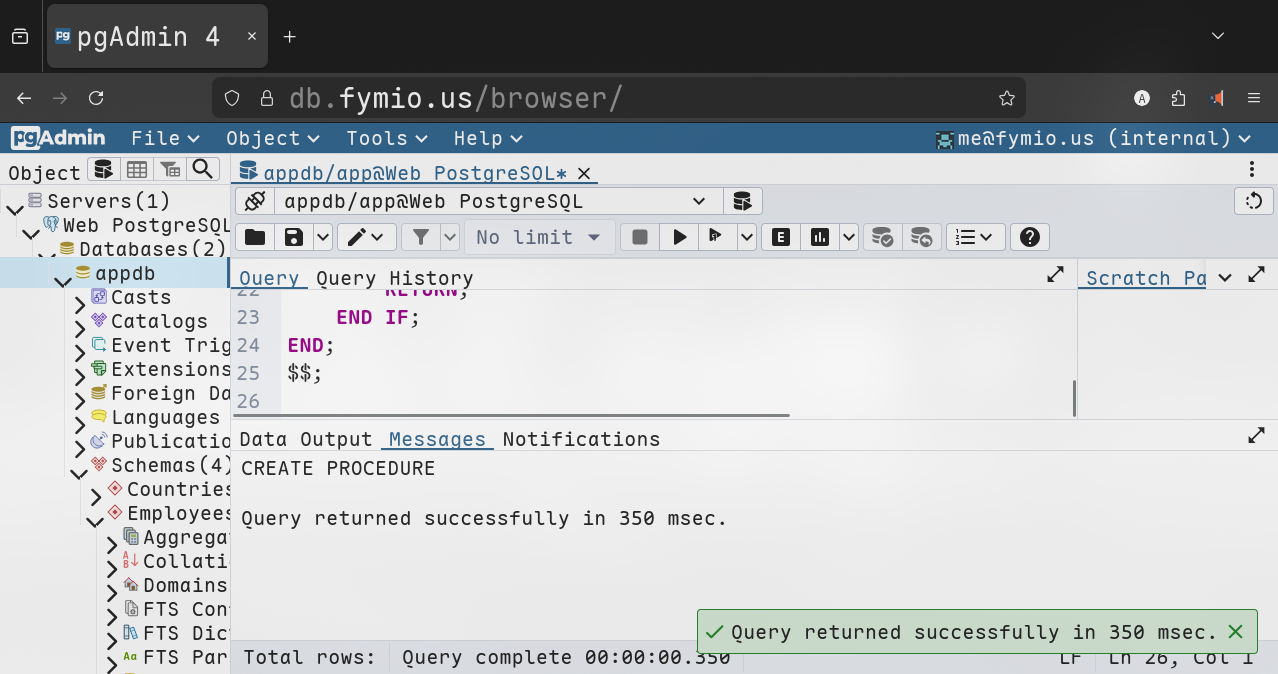Viewport: 1278px width, 674px height.
Task: Dismiss the query success notification
Action: click(x=1236, y=632)
